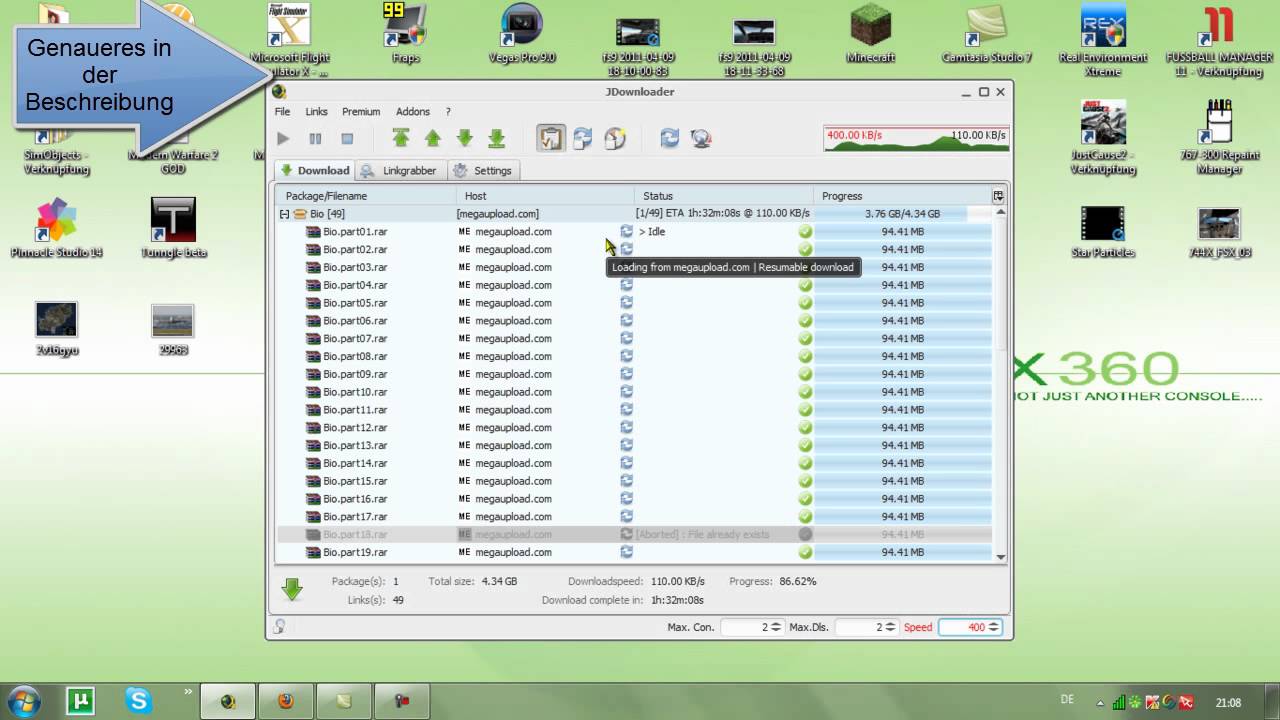Open the Fraps desktop shortcut
This screenshot has width=1280, height=720.
405,33
